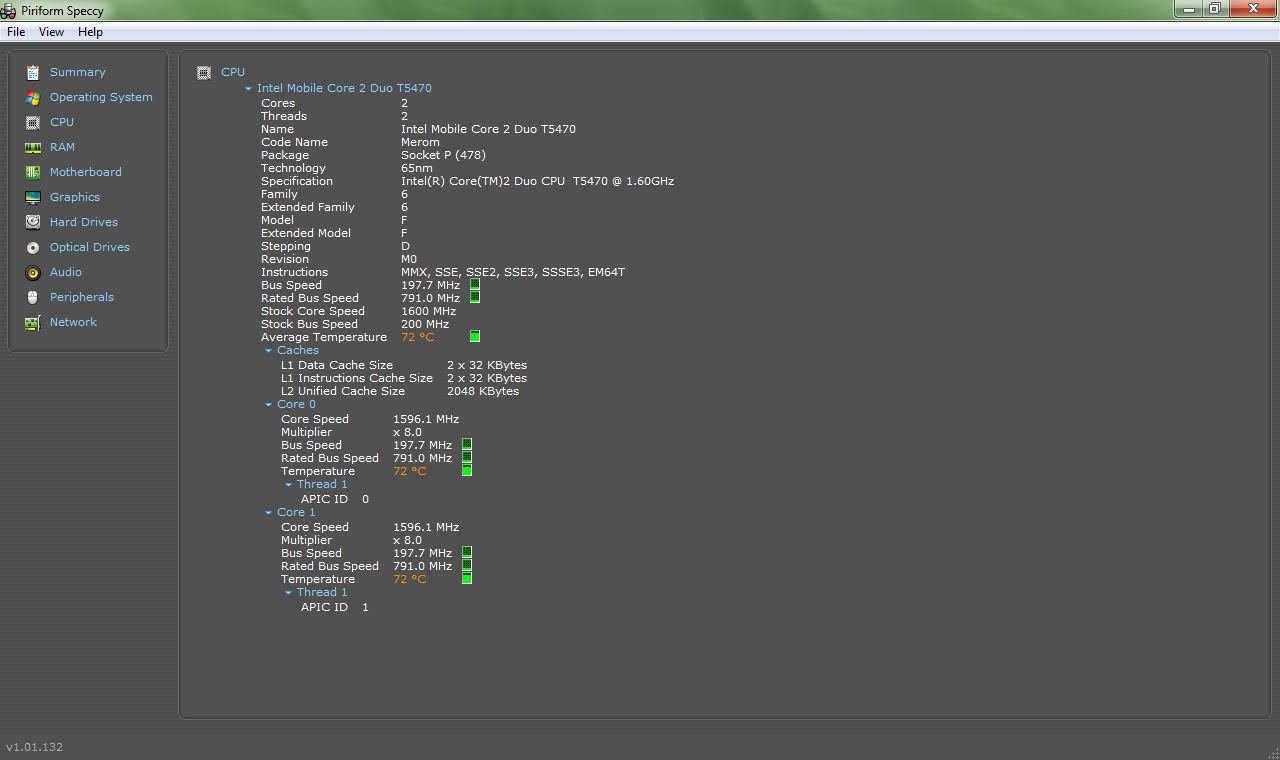This screenshot has height=760, width=1280.
Task: Click the Optical Drives disc icon
Action: click(33, 247)
